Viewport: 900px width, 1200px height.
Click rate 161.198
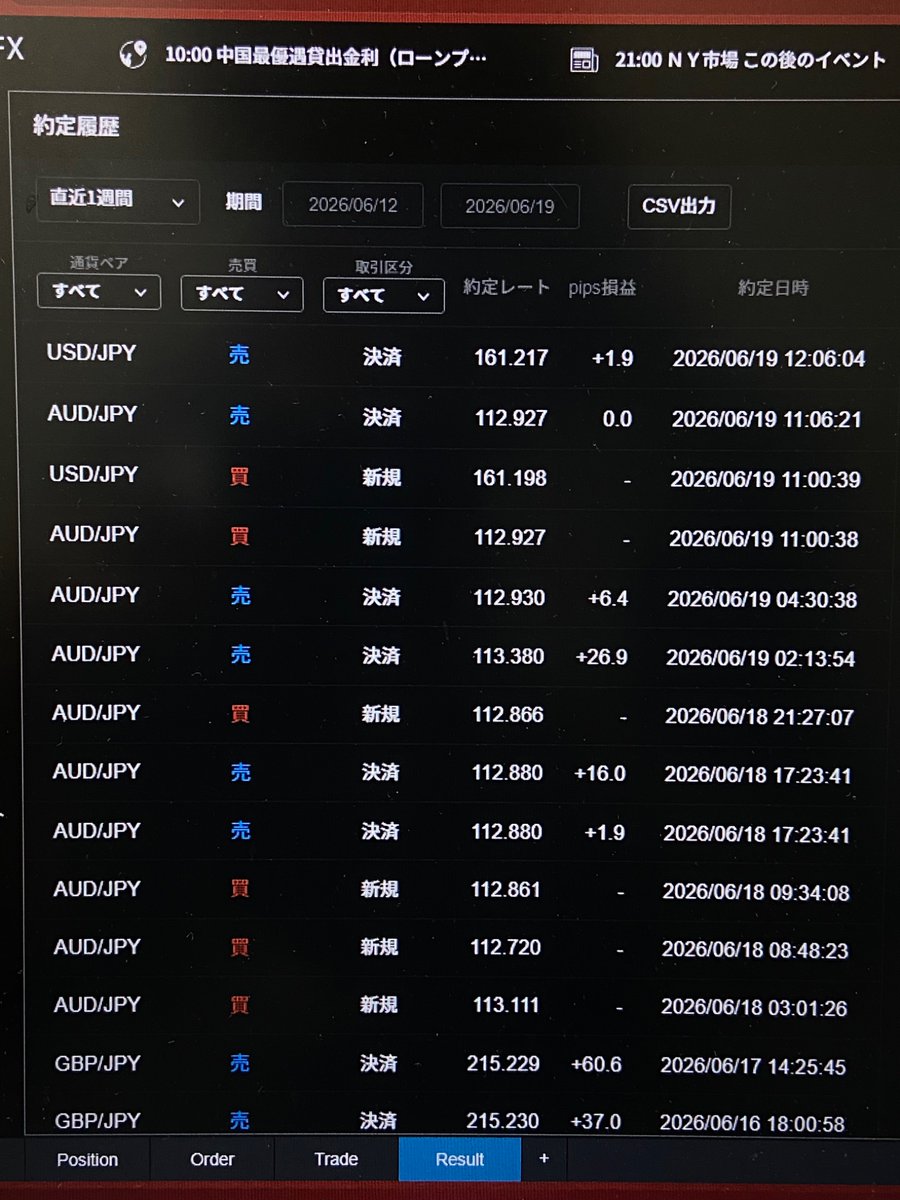pyautogui.click(x=510, y=478)
